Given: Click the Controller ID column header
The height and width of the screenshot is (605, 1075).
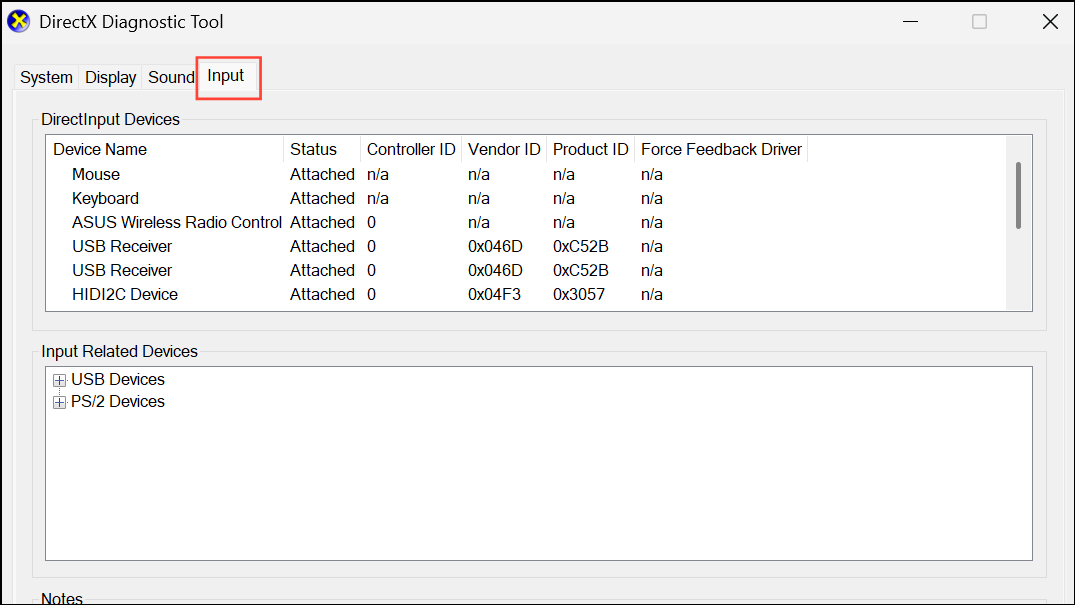Looking at the screenshot, I should coord(410,149).
